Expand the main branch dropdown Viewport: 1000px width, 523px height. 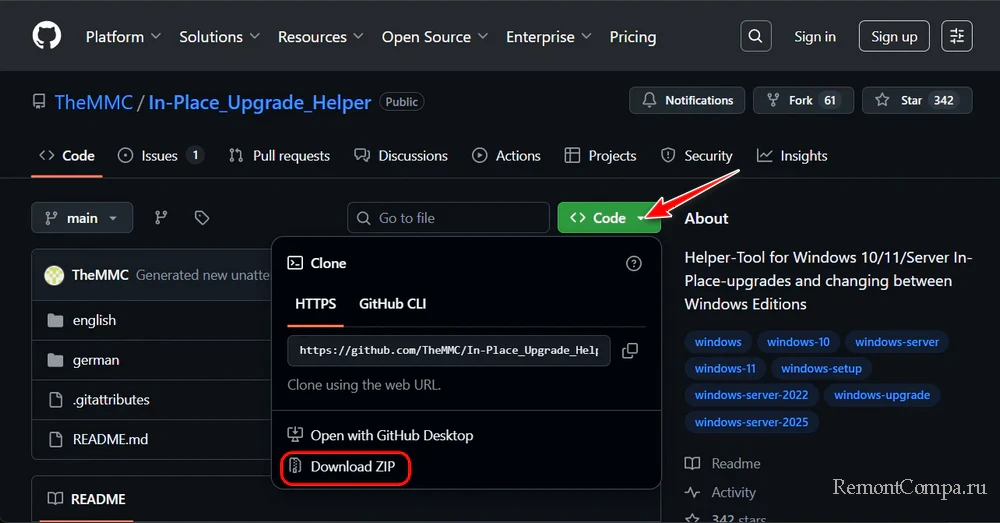81,218
